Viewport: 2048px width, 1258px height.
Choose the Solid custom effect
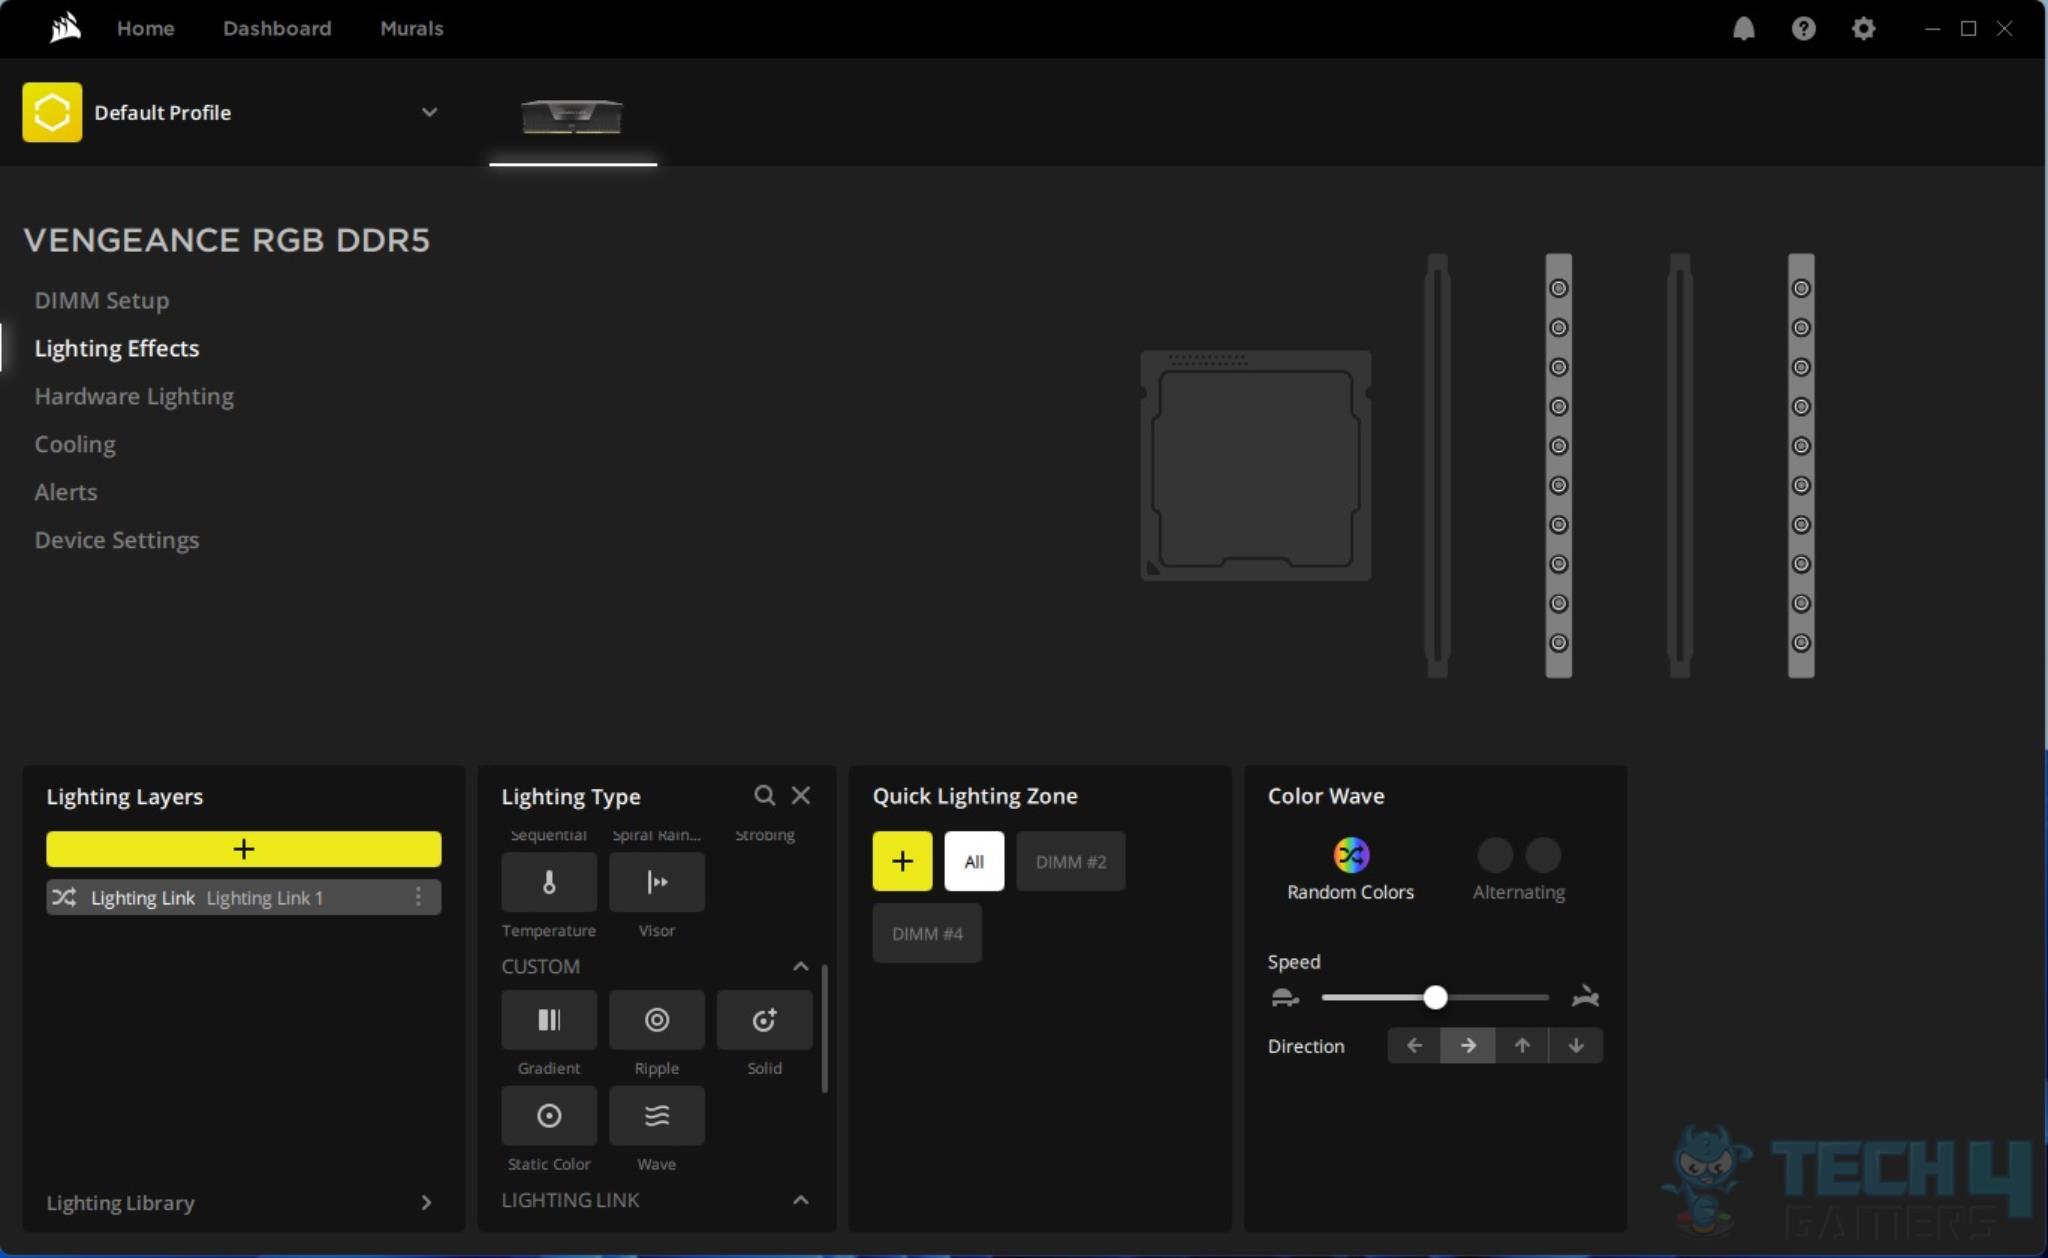(x=765, y=1020)
